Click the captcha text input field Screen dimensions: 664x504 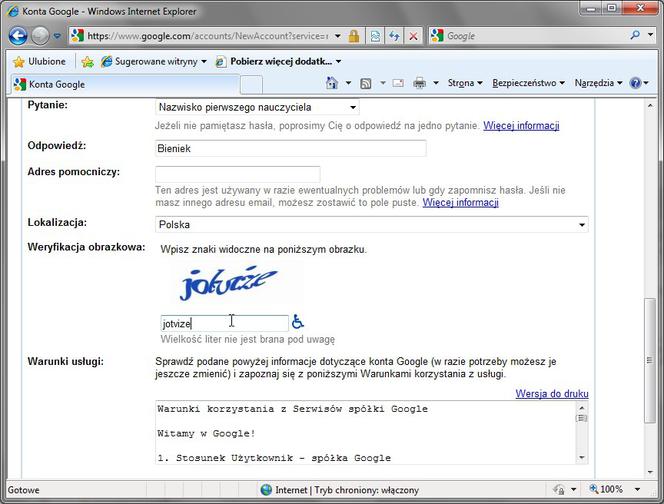click(x=224, y=324)
